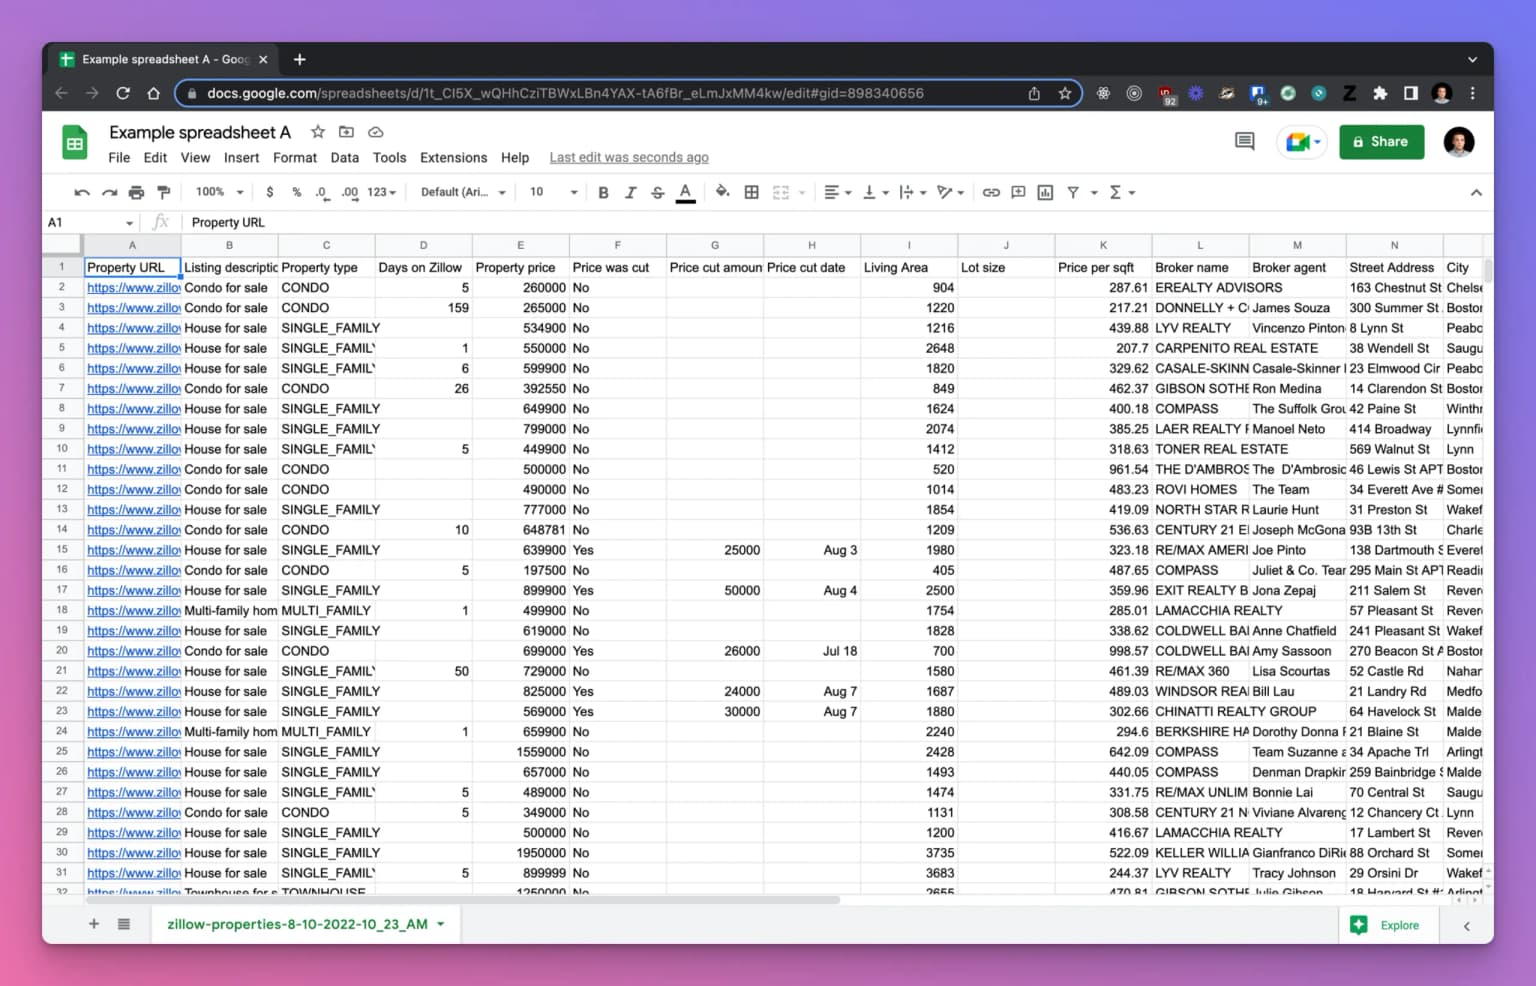Image resolution: width=1536 pixels, height=986 pixels.
Task: Open the fill color picker
Action: coord(722,192)
